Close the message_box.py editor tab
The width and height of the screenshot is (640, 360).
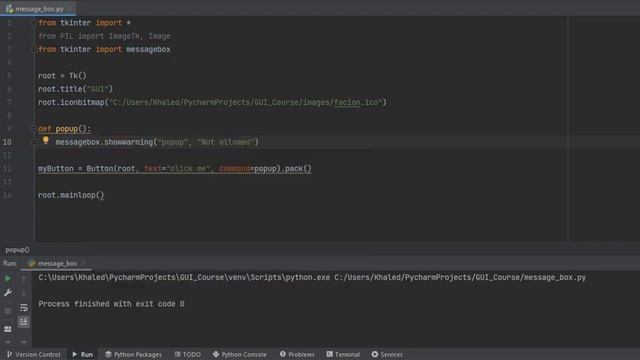click(70, 9)
